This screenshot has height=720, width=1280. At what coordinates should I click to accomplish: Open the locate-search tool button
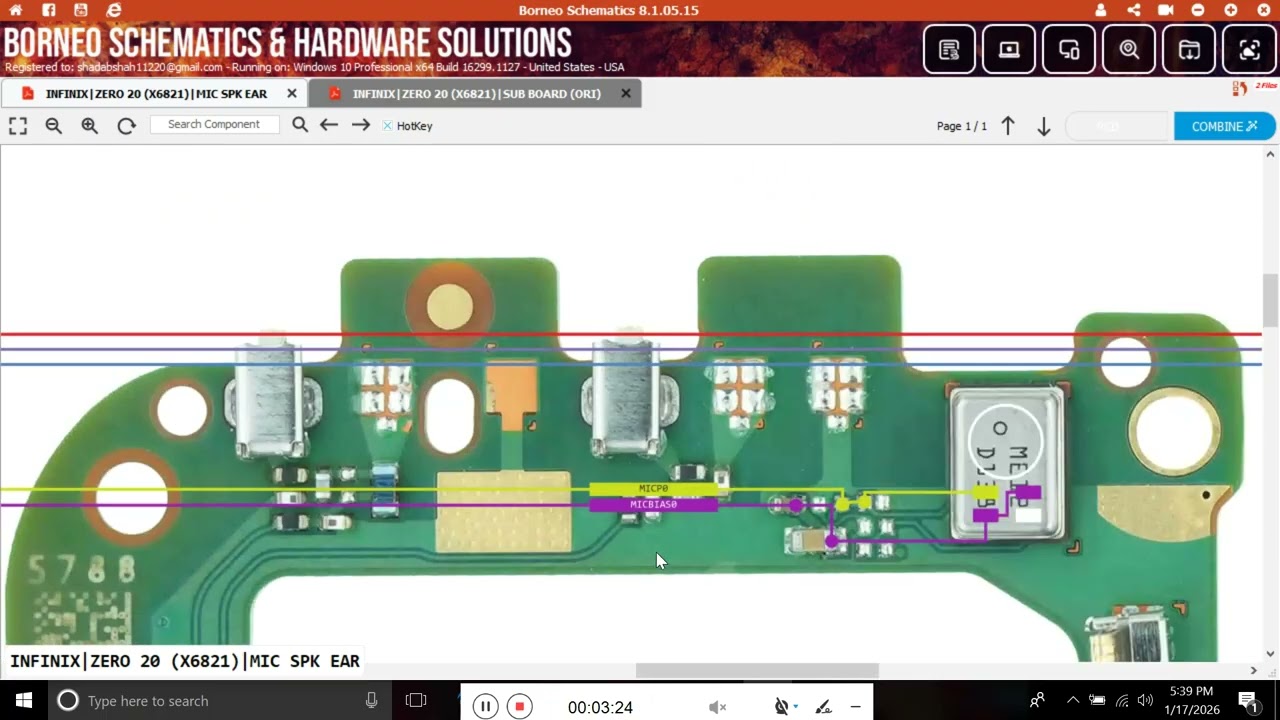point(1129,49)
